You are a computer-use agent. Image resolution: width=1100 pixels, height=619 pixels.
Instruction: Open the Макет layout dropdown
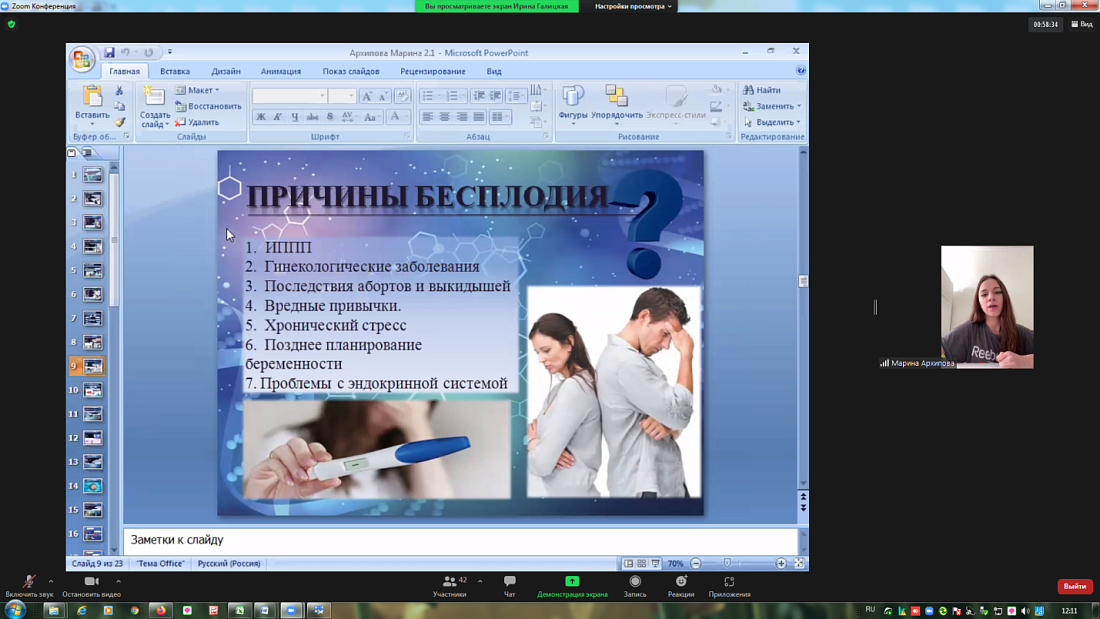point(200,89)
